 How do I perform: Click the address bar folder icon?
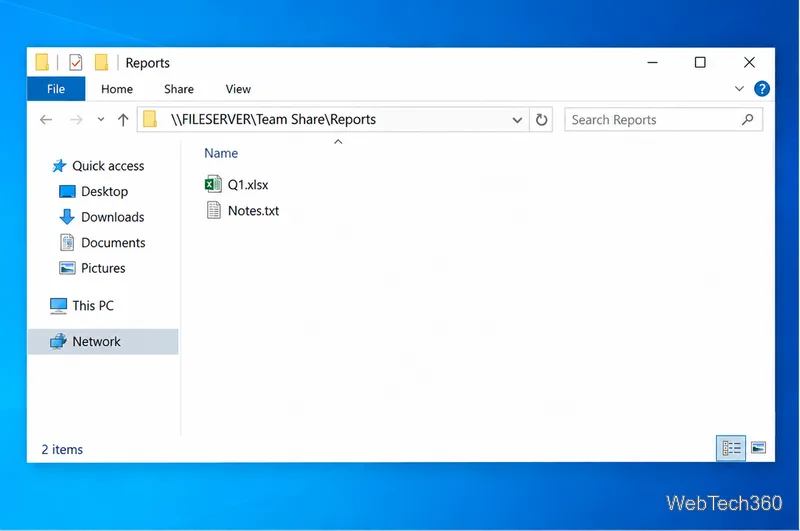point(150,119)
